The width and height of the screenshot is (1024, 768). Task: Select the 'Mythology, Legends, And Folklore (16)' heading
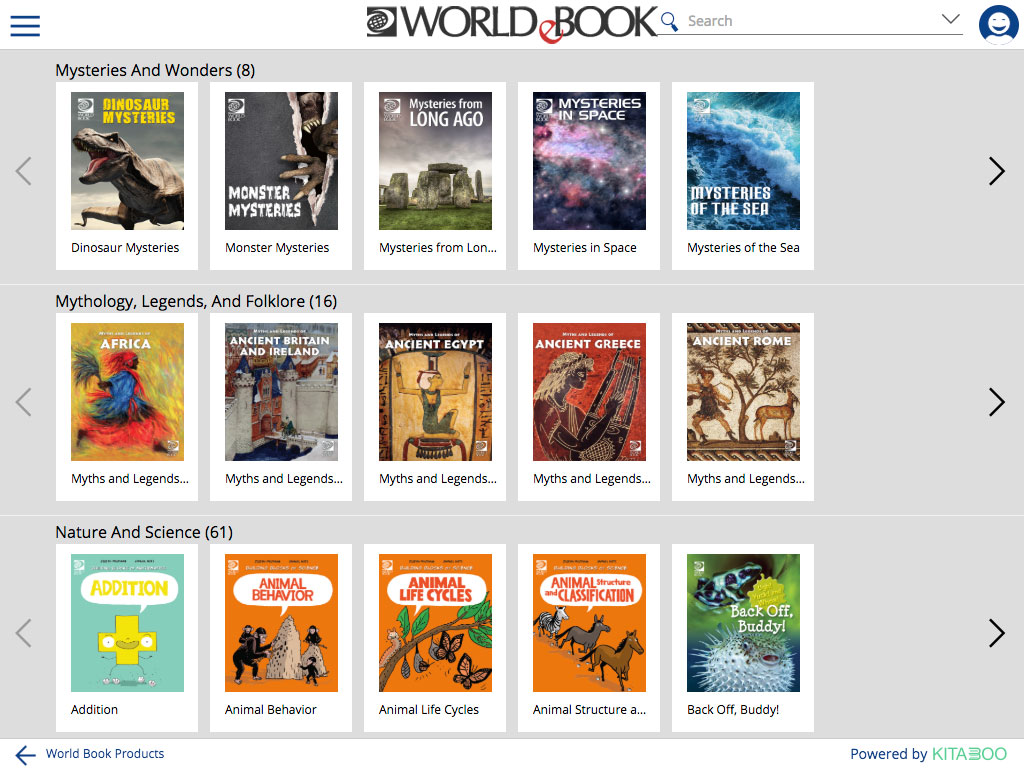pos(196,301)
